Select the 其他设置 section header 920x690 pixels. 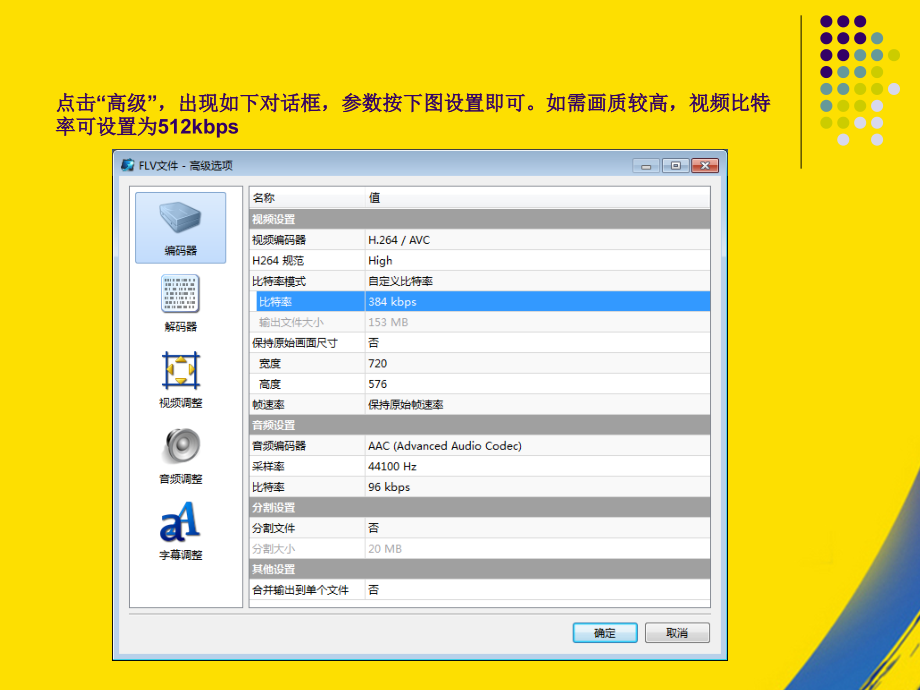[479, 569]
